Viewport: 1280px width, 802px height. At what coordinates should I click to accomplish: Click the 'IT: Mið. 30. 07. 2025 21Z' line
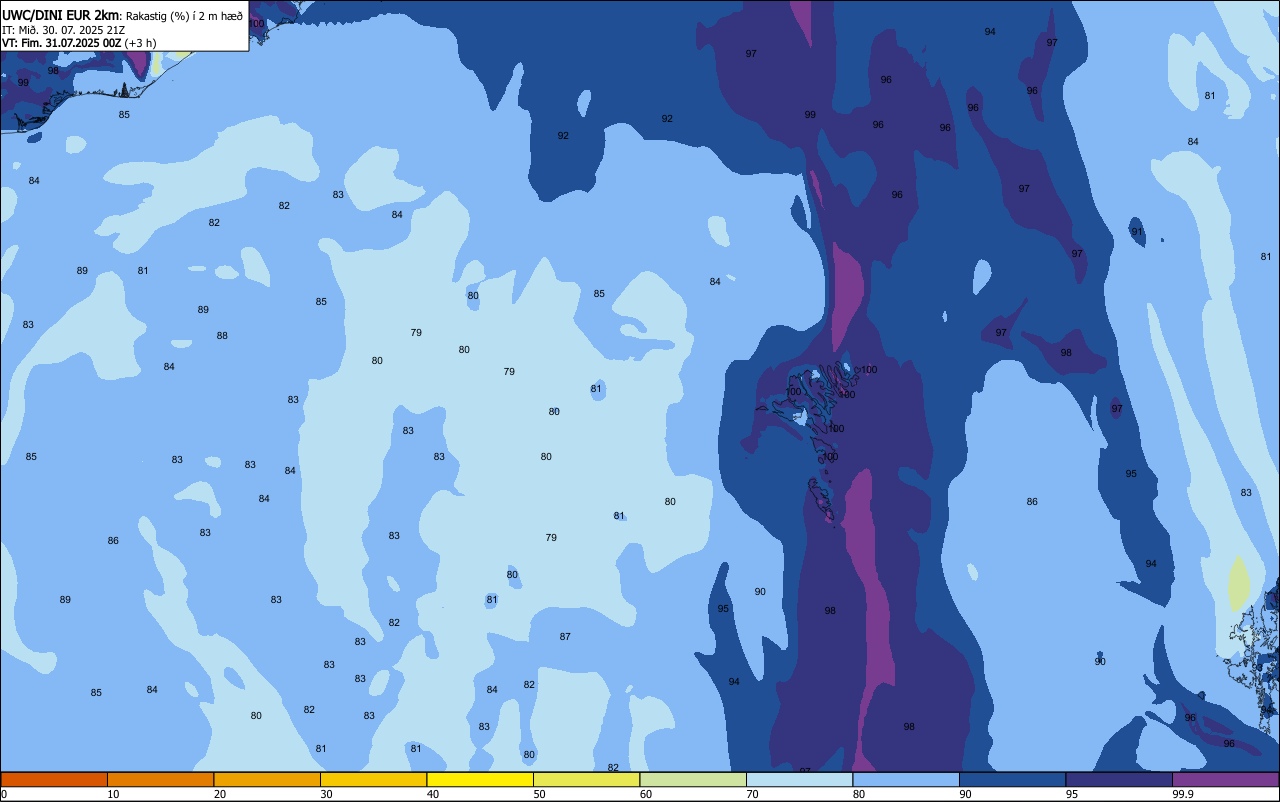(63, 30)
